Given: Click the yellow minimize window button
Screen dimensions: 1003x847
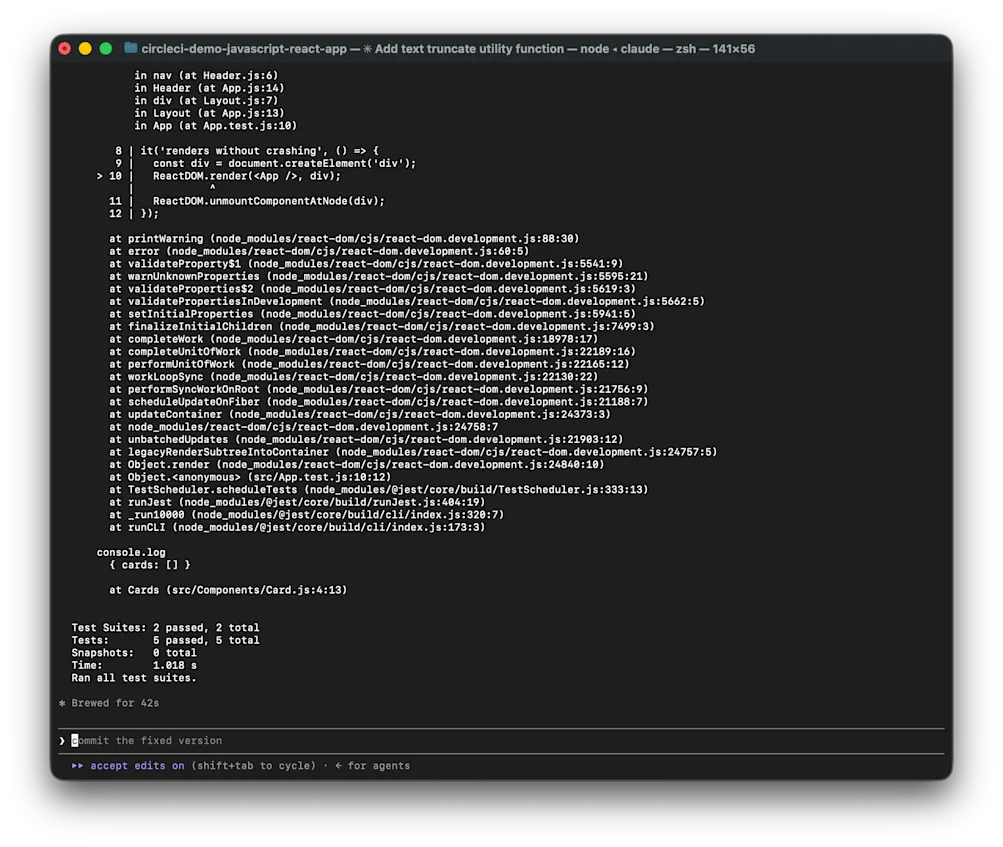Looking at the screenshot, I should pyautogui.click(x=85, y=49).
